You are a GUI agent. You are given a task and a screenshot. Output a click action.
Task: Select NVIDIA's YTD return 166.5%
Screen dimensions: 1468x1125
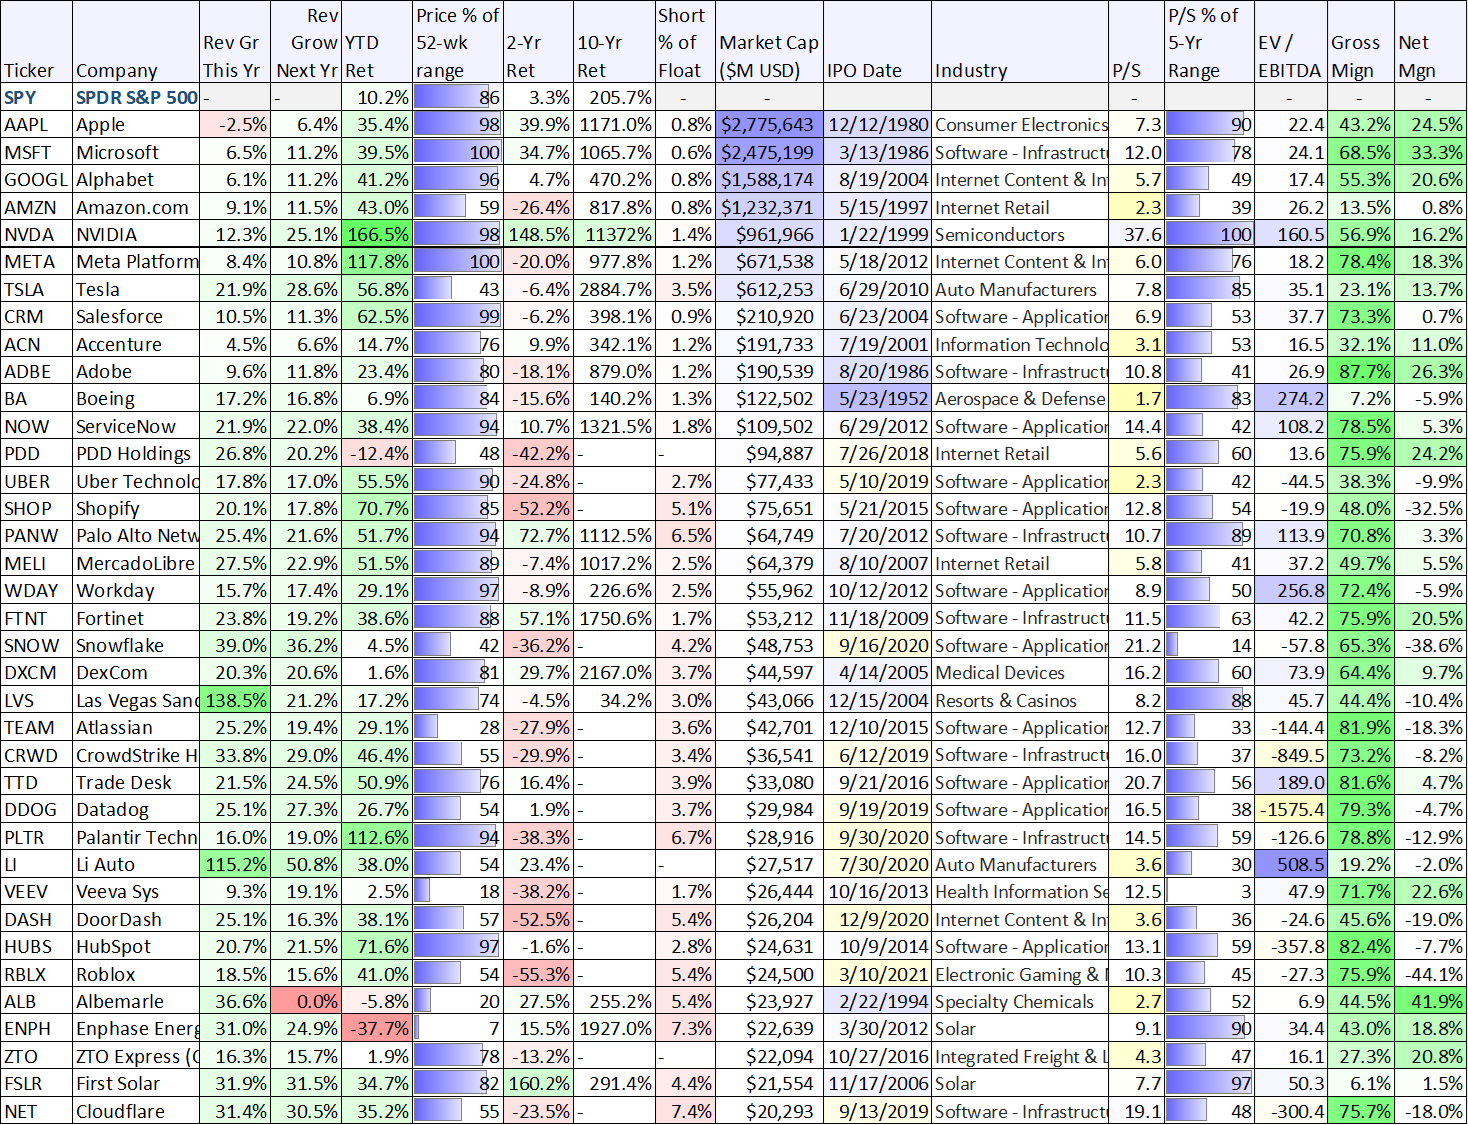(x=377, y=235)
